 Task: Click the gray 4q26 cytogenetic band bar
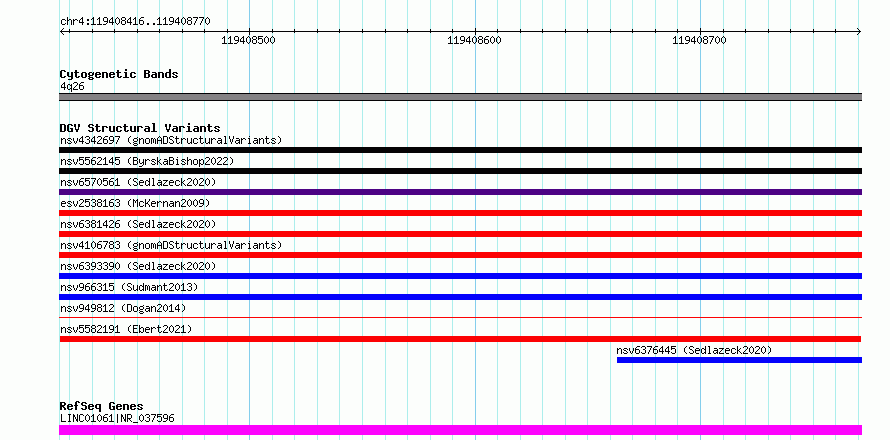click(x=460, y=97)
